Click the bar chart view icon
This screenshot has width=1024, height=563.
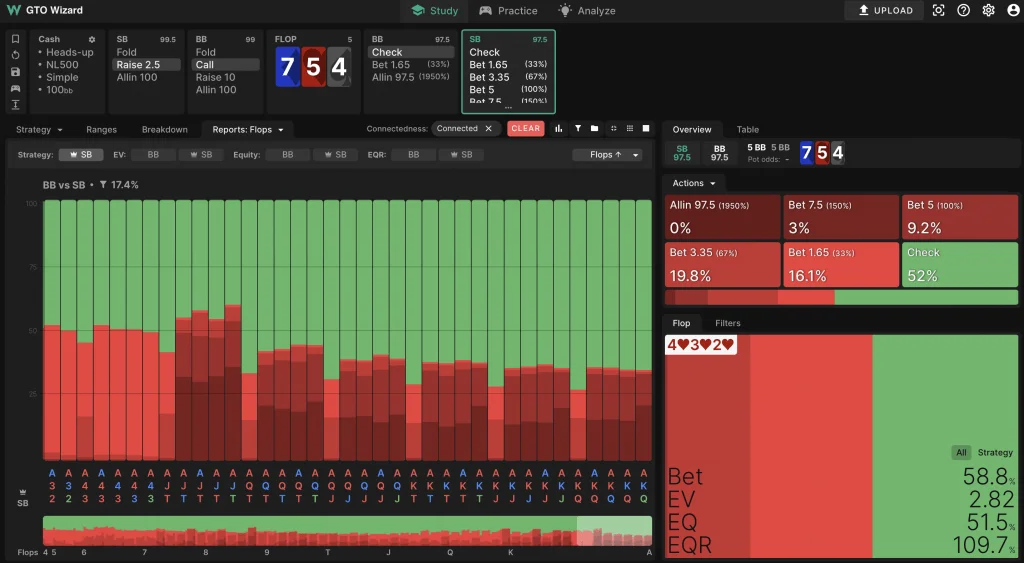point(559,129)
